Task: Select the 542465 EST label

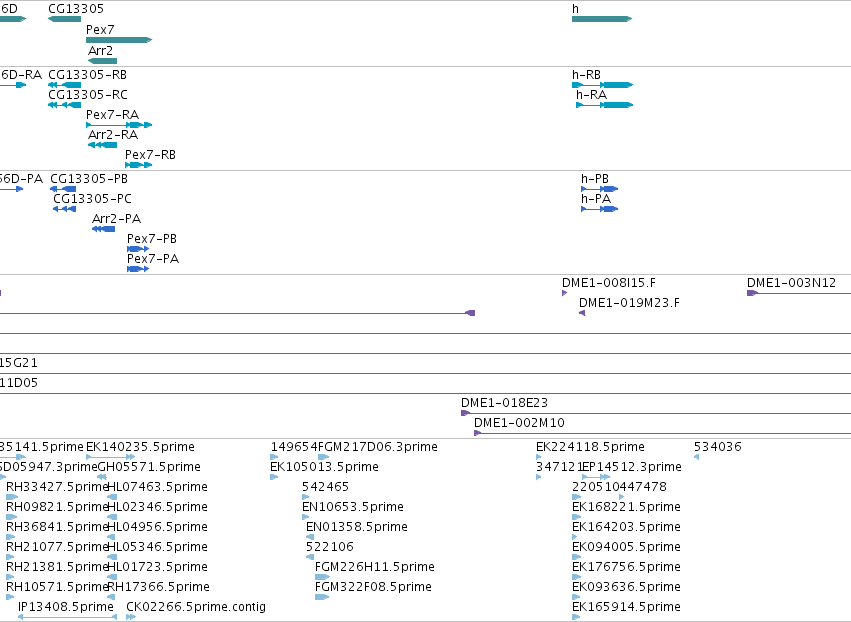Action: pyautogui.click(x=326, y=487)
